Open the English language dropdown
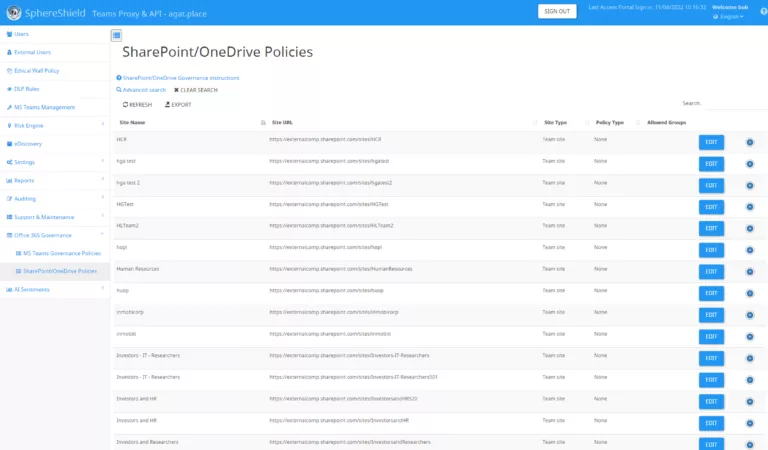This screenshot has width=768, height=450. (728, 17)
